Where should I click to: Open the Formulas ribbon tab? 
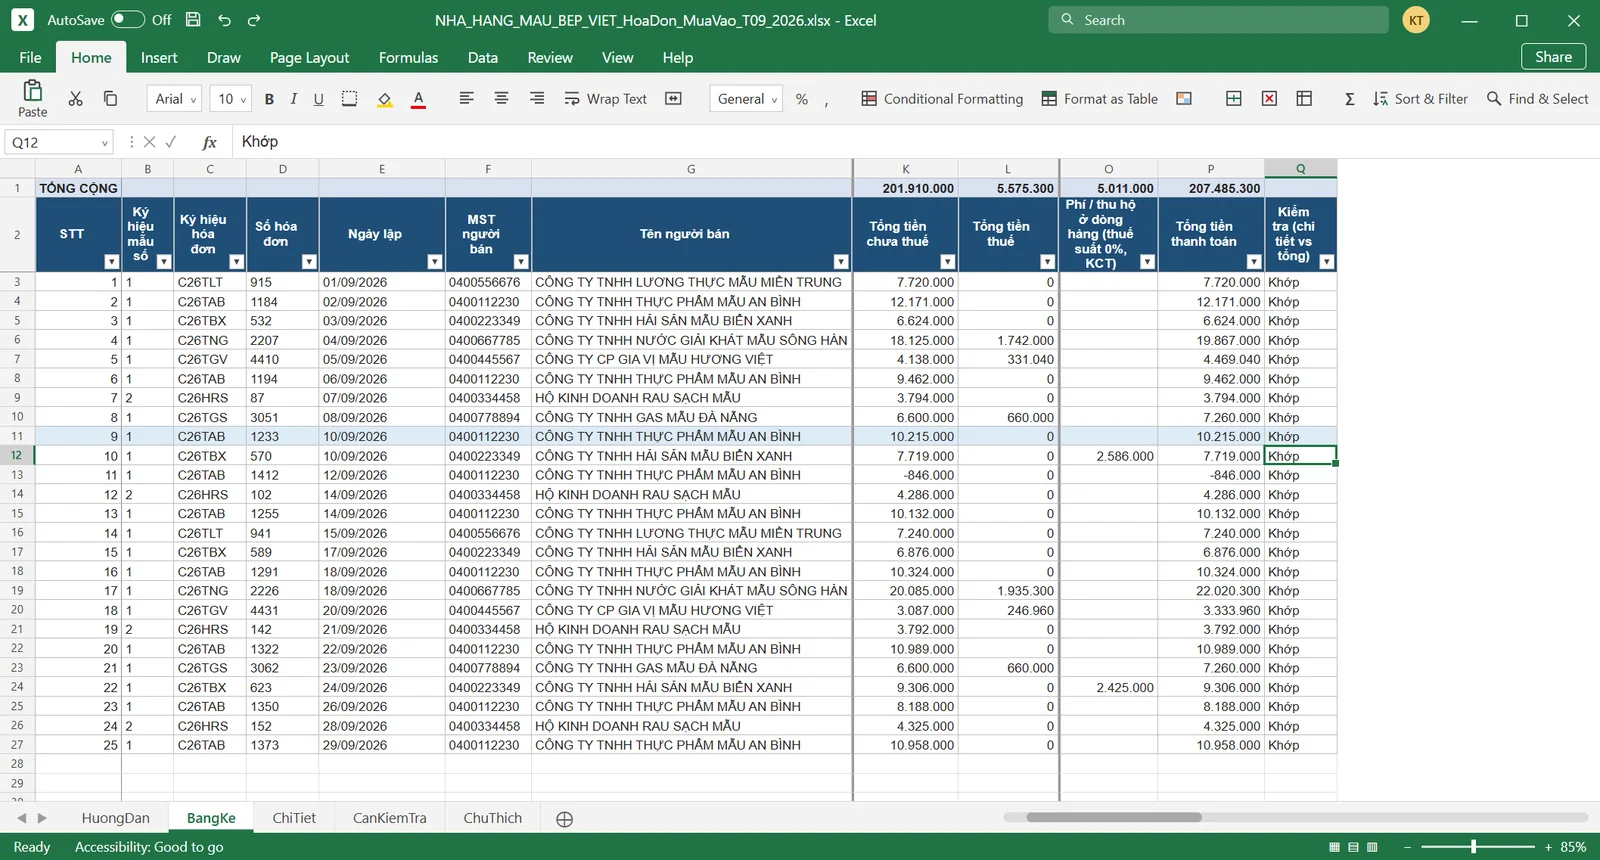pos(408,58)
